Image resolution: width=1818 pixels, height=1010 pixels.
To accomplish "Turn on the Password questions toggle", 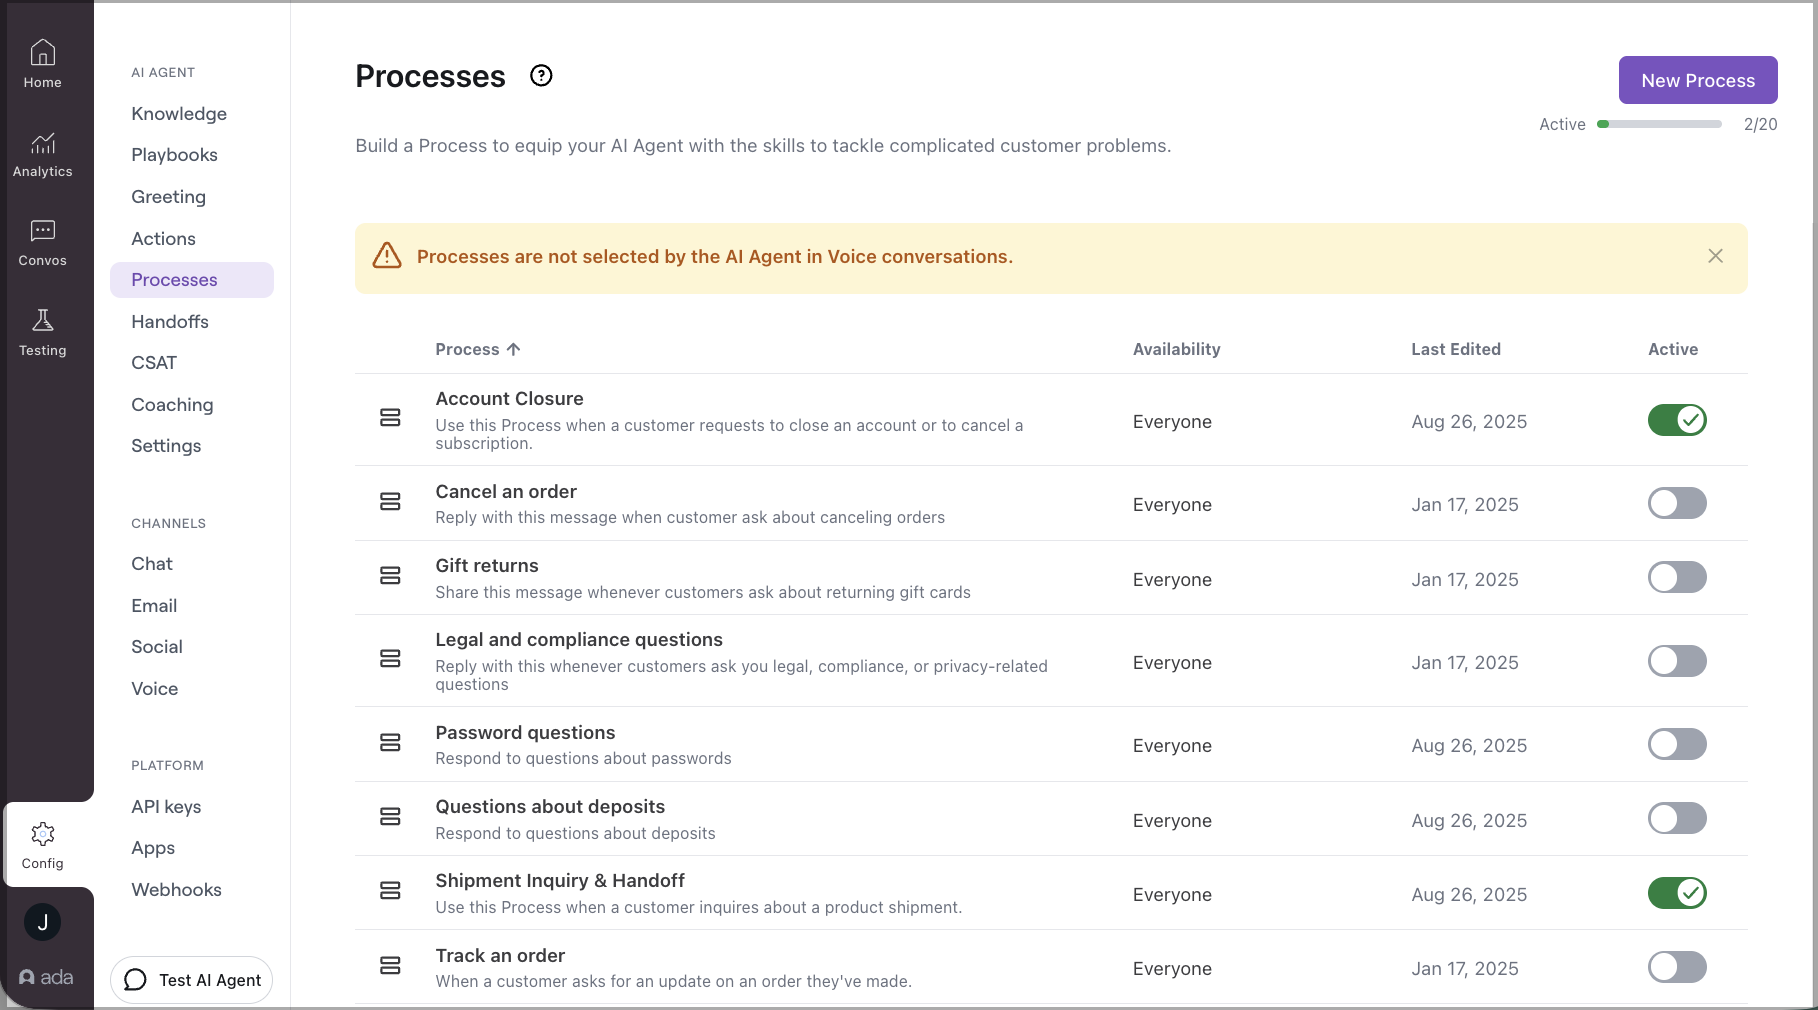I will click(x=1677, y=744).
